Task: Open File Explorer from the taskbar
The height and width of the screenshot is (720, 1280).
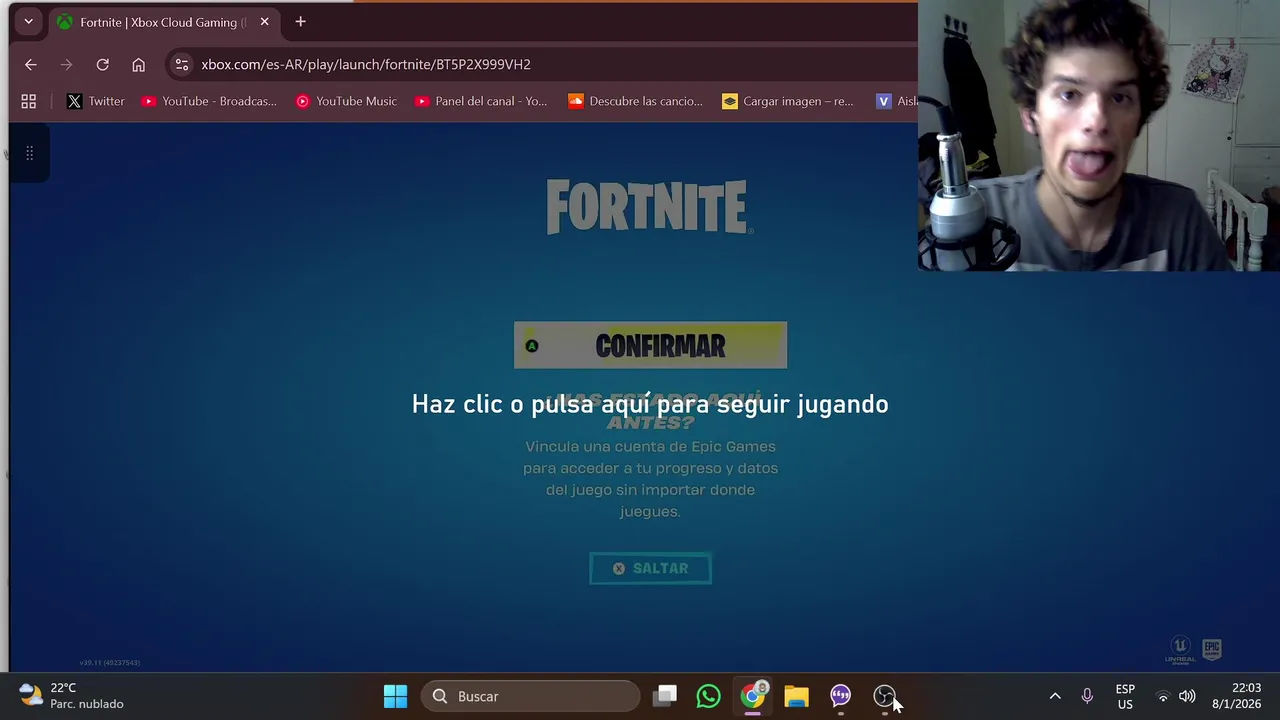Action: point(796,696)
